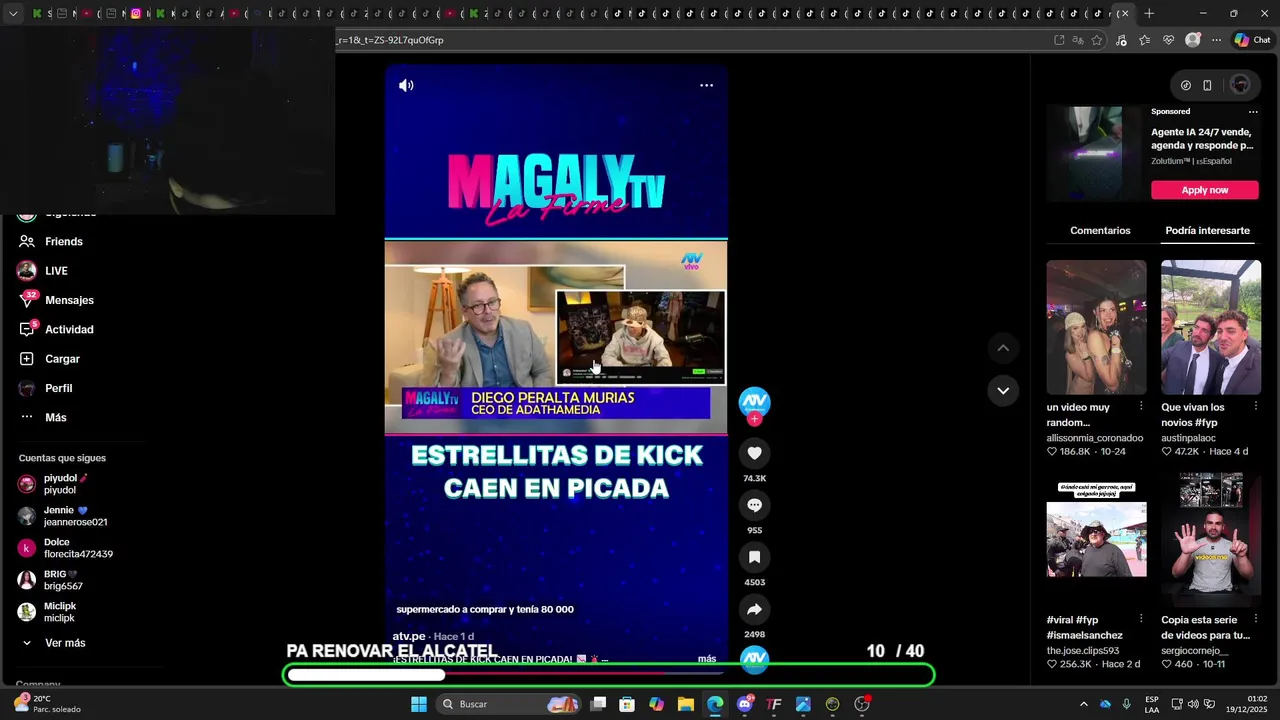Screen dimensions: 1280x720
Task: Click TikTok get coins circular icon
Action: 1186,85
